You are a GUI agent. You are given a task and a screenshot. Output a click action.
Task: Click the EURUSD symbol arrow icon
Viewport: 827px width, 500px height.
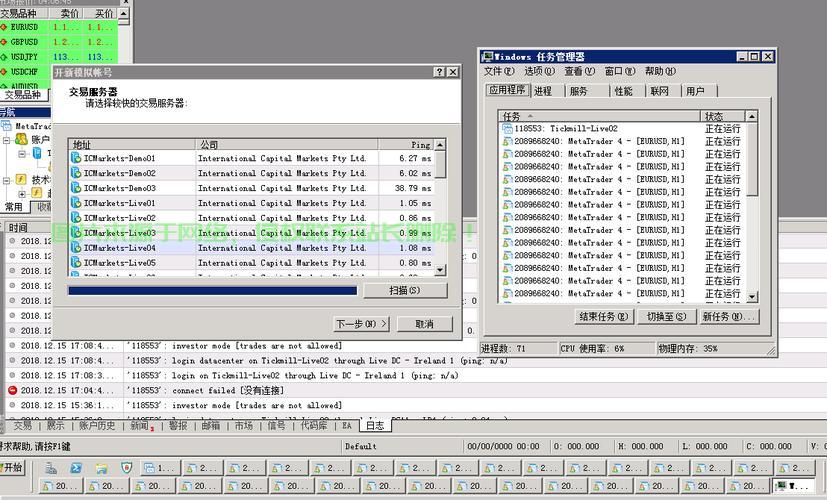(4, 28)
